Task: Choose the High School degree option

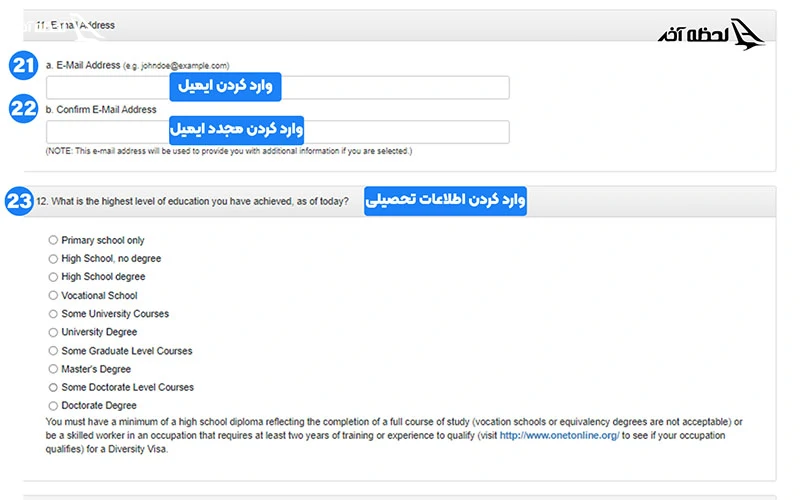Action: [x=53, y=277]
